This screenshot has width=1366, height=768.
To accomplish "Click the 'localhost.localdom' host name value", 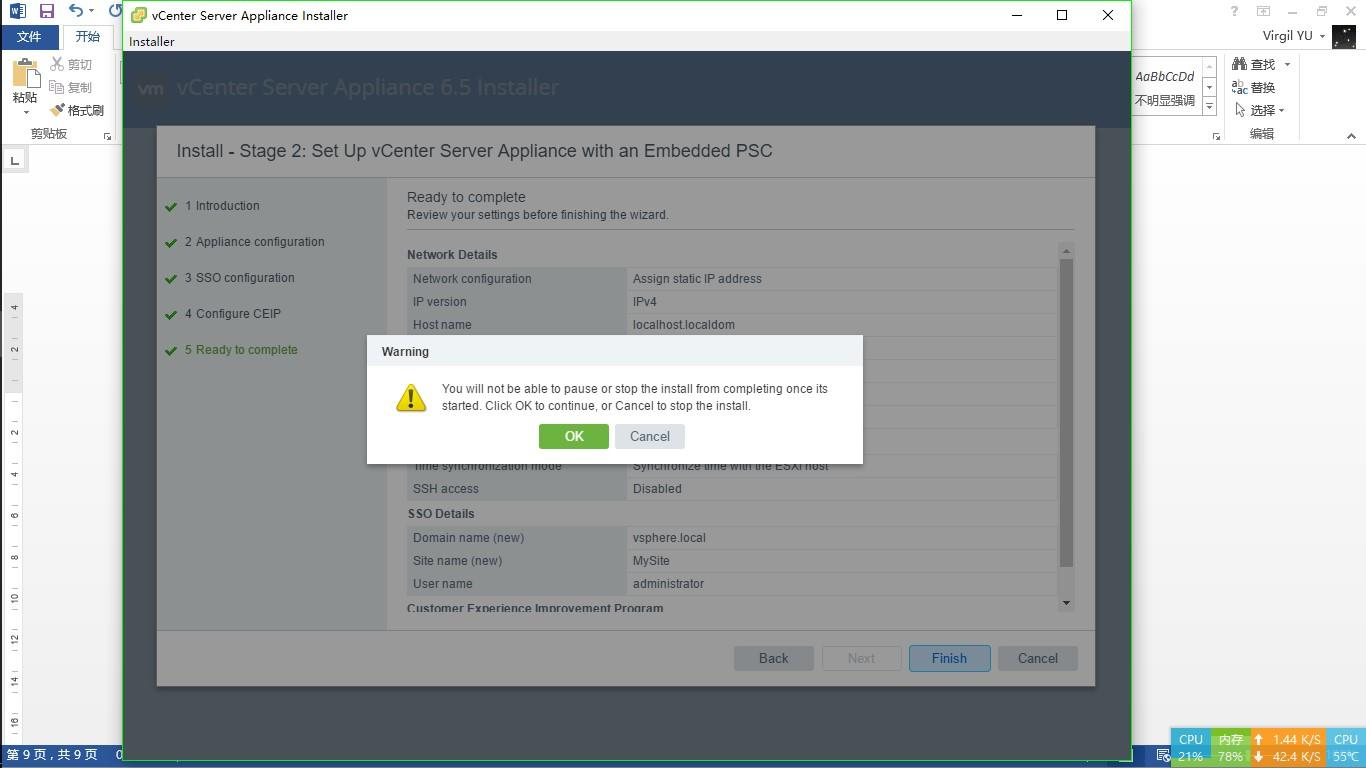I will [684, 325].
